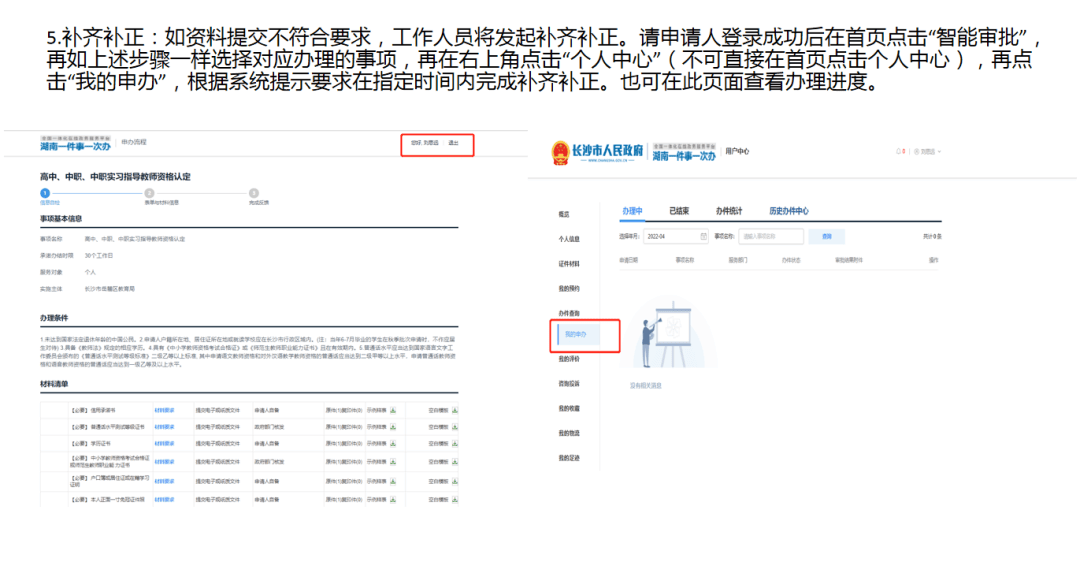Screen dimensions: 1080x562
Task: Open 材料要求 link for 普通话水平测试等级证书
Action: (164, 427)
